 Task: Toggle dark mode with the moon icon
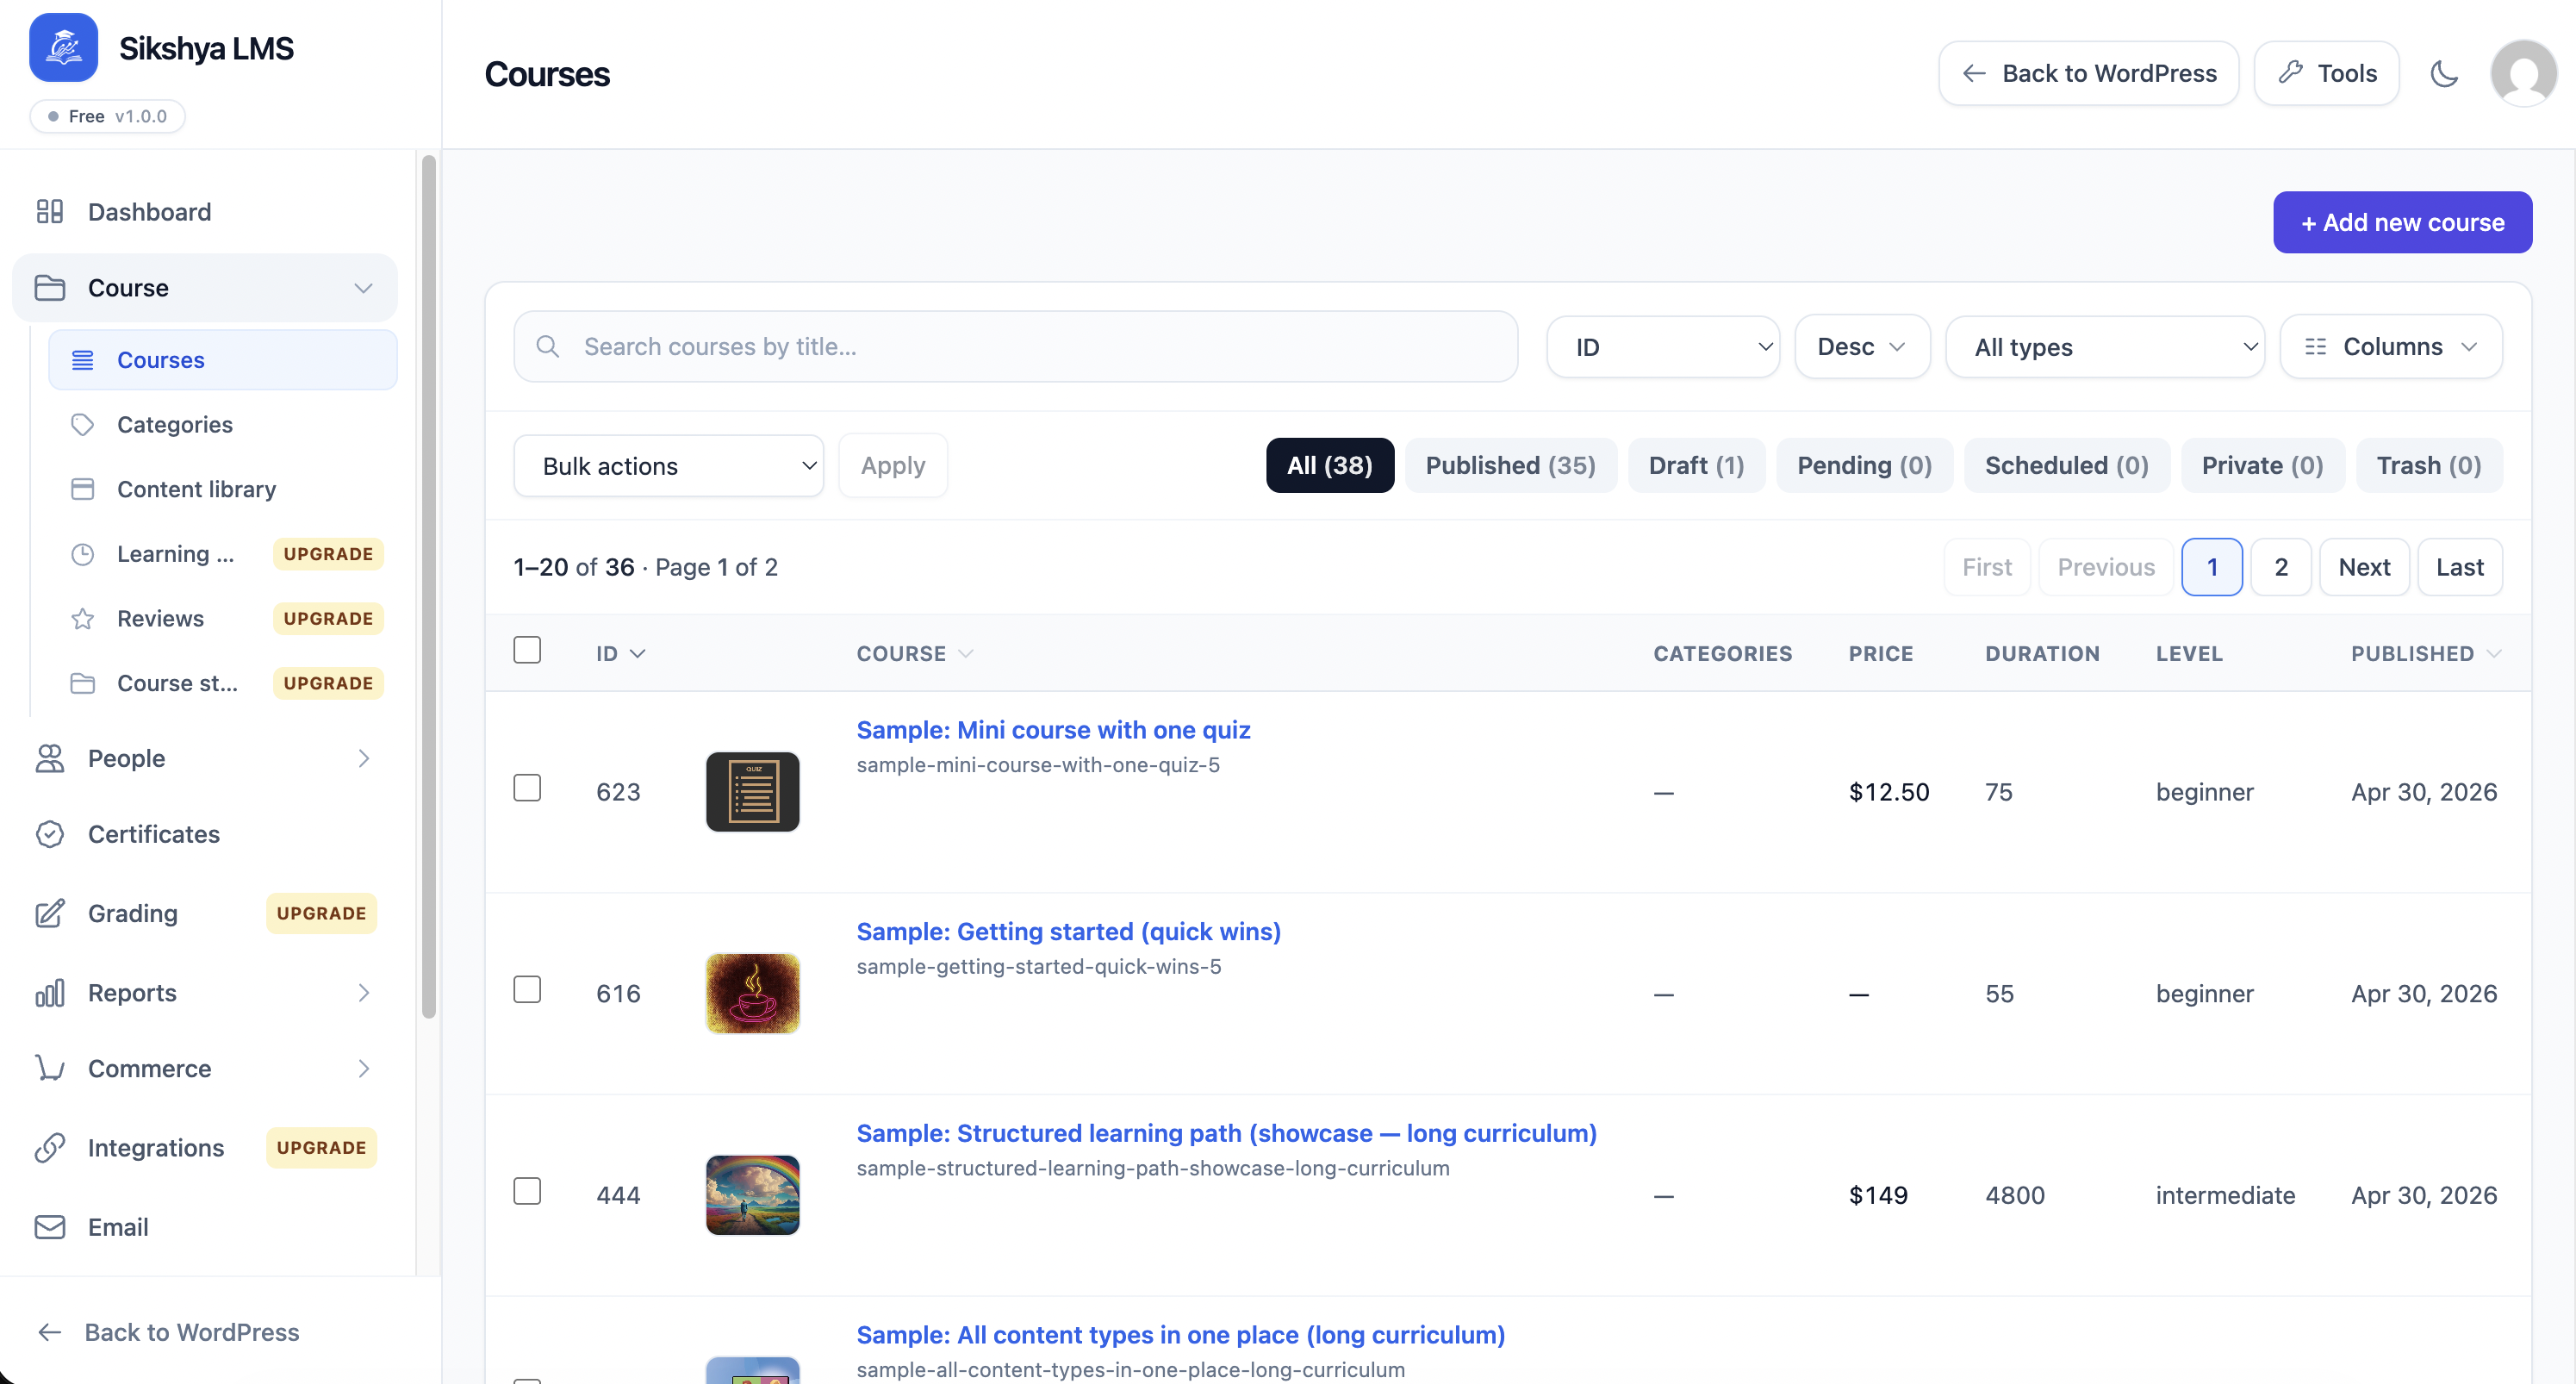click(2444, 73)
